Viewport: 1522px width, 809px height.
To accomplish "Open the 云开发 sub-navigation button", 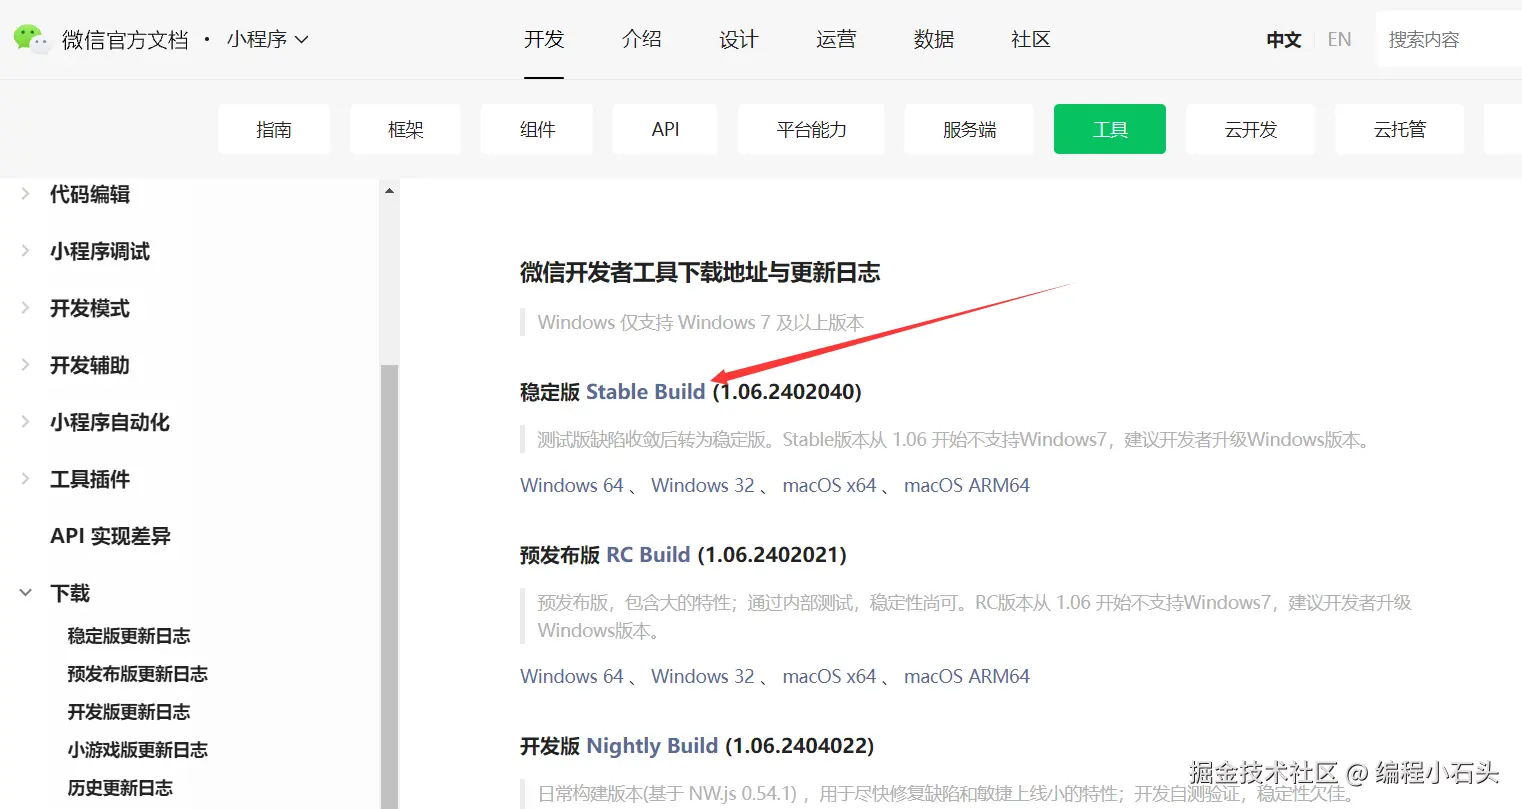I will tap(1251, 129).
